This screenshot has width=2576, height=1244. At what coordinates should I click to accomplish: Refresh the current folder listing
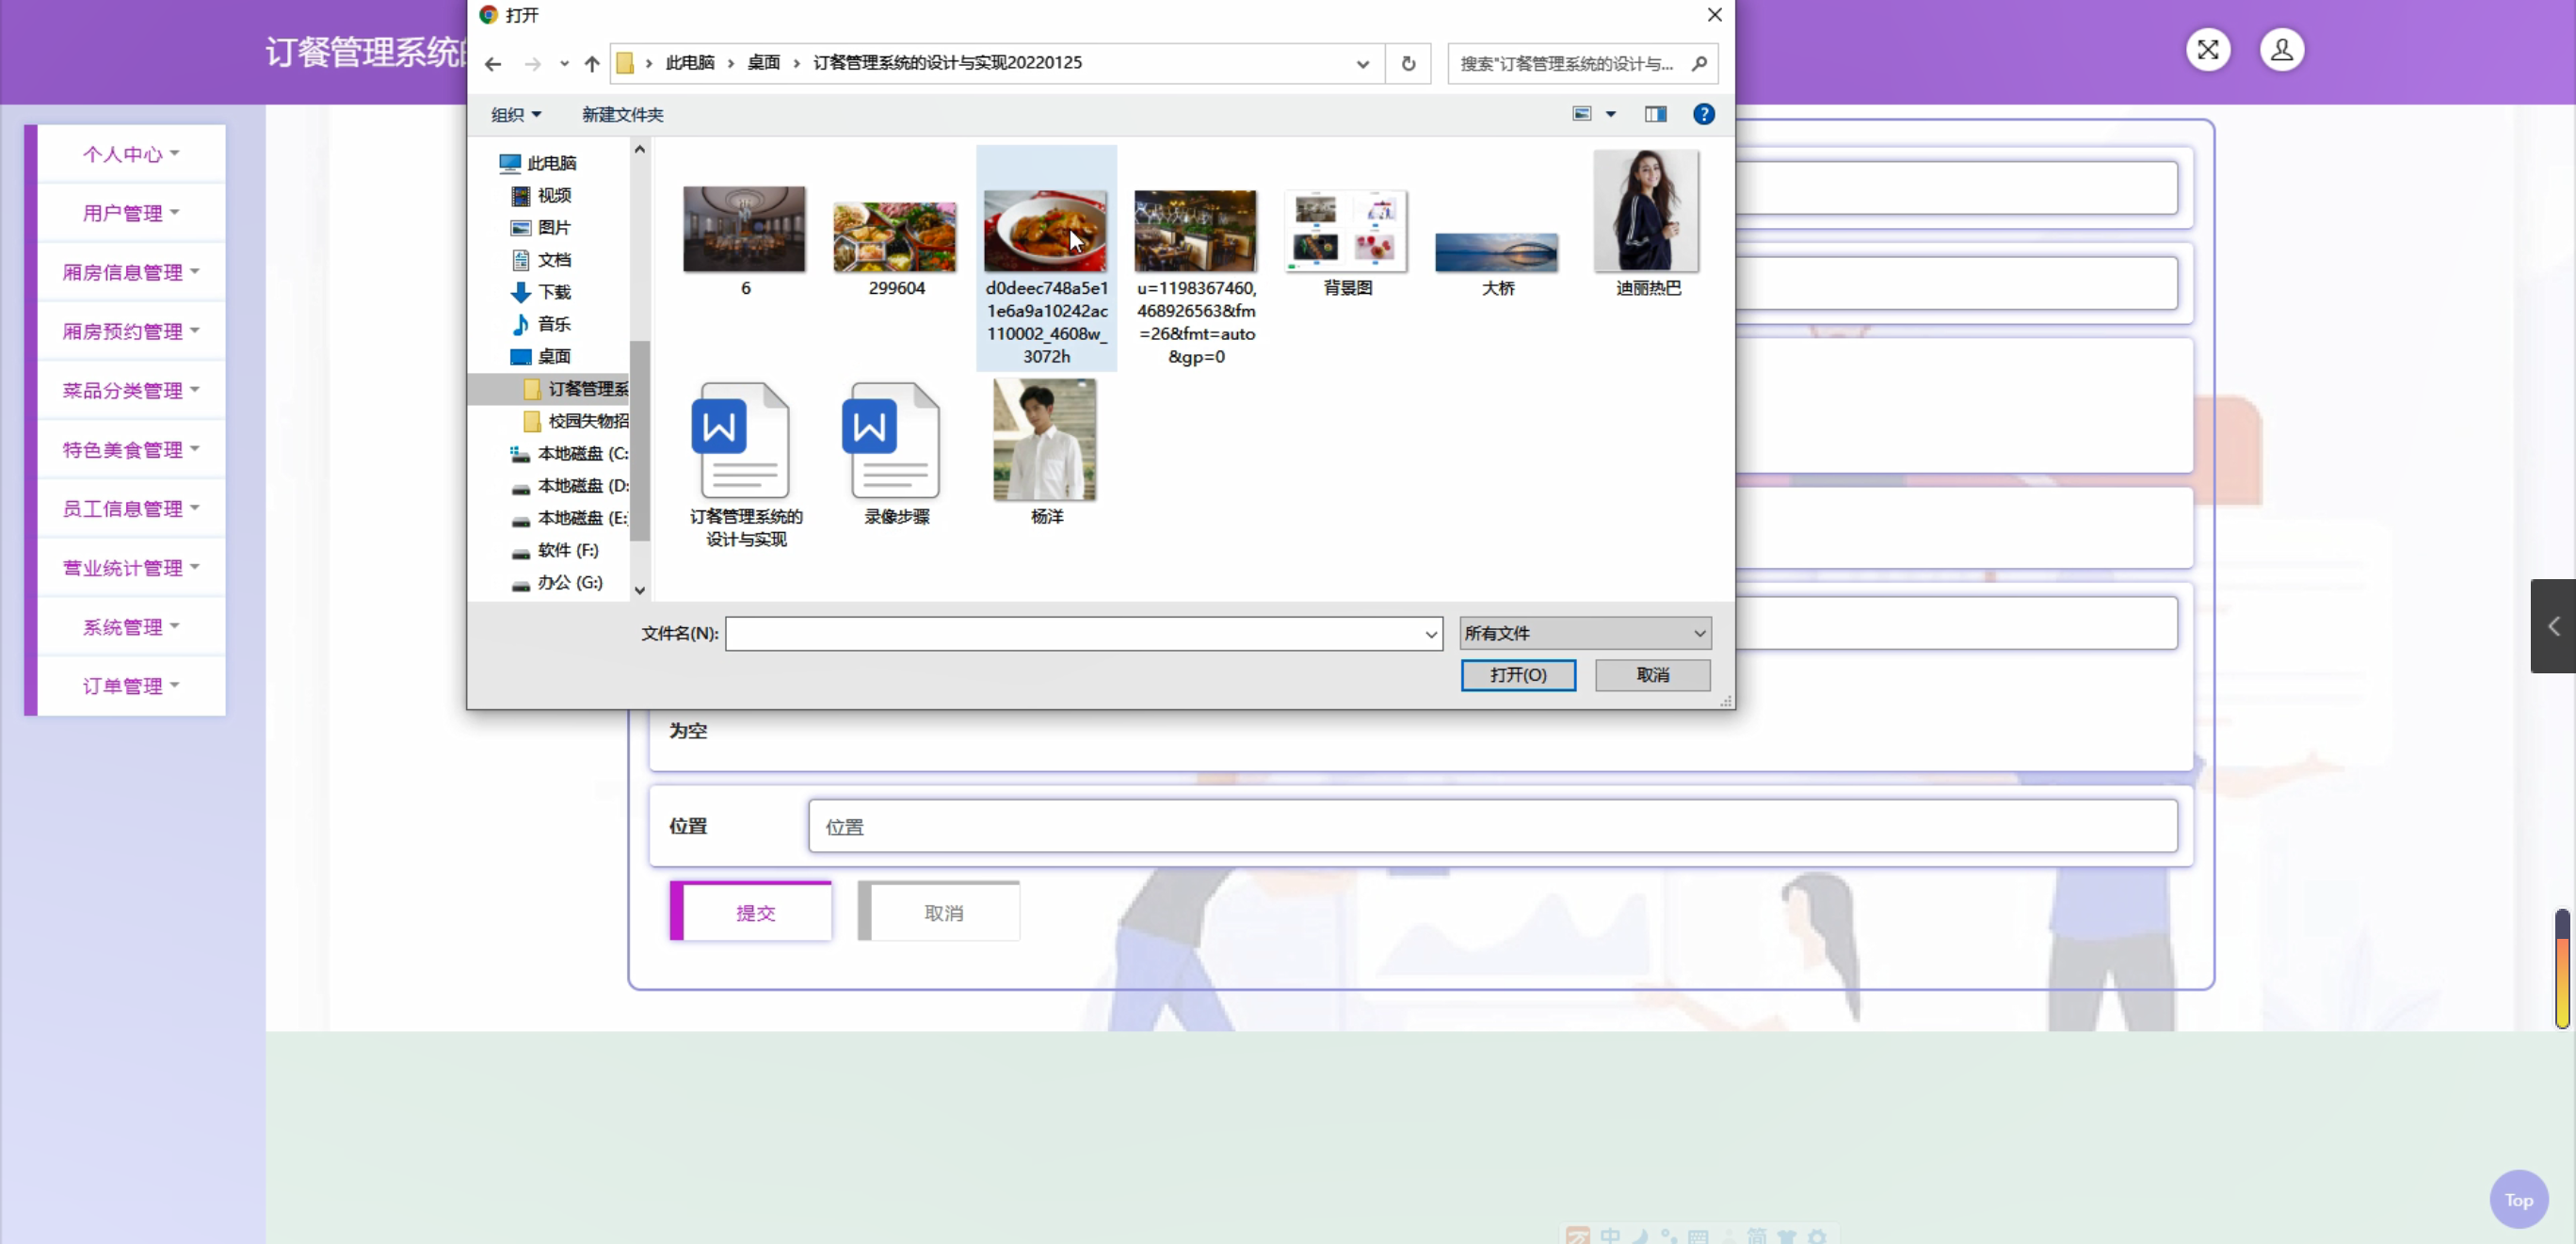coord(1408,64)
